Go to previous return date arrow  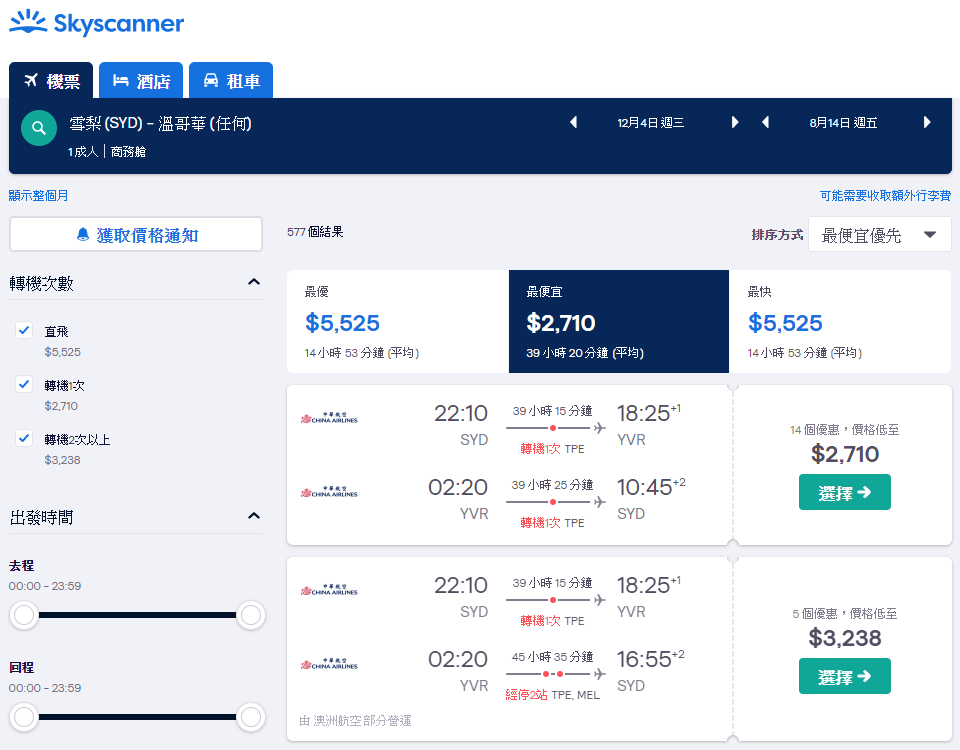765,122
